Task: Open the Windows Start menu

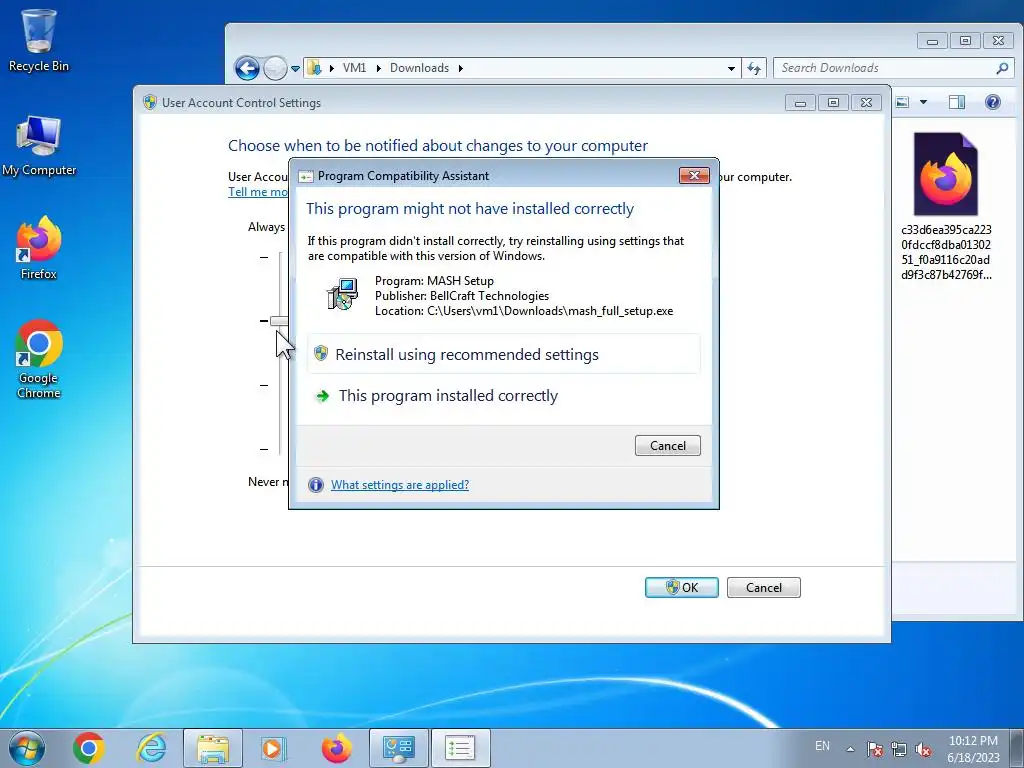Action: (27, 748)
